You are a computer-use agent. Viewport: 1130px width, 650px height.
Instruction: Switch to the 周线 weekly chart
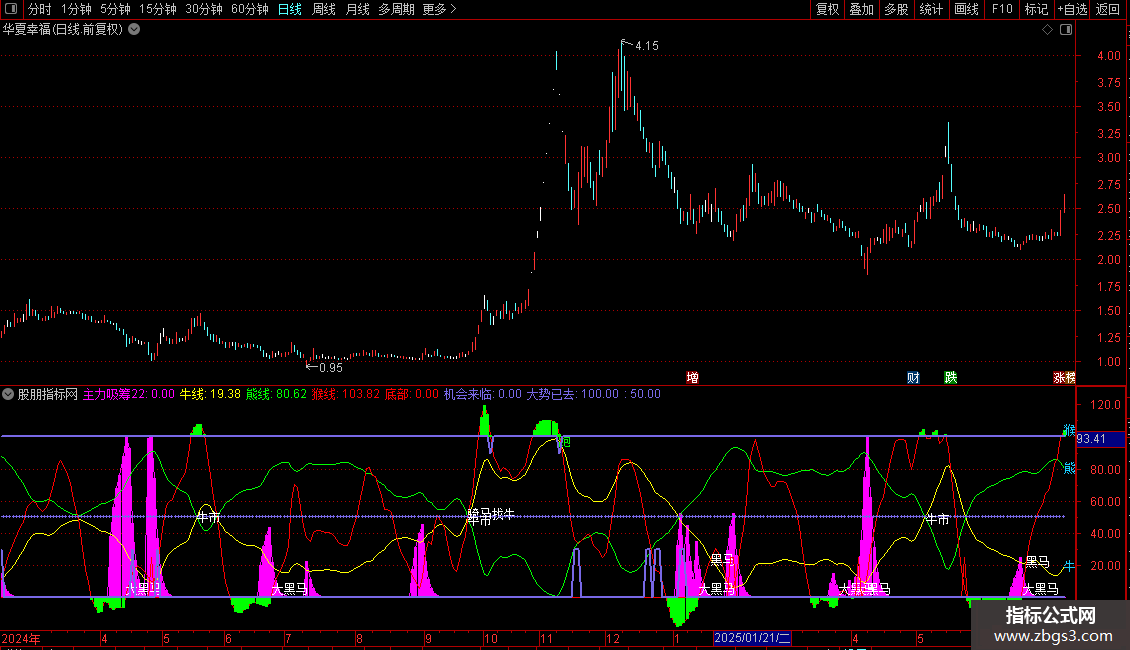coord(324,9)
